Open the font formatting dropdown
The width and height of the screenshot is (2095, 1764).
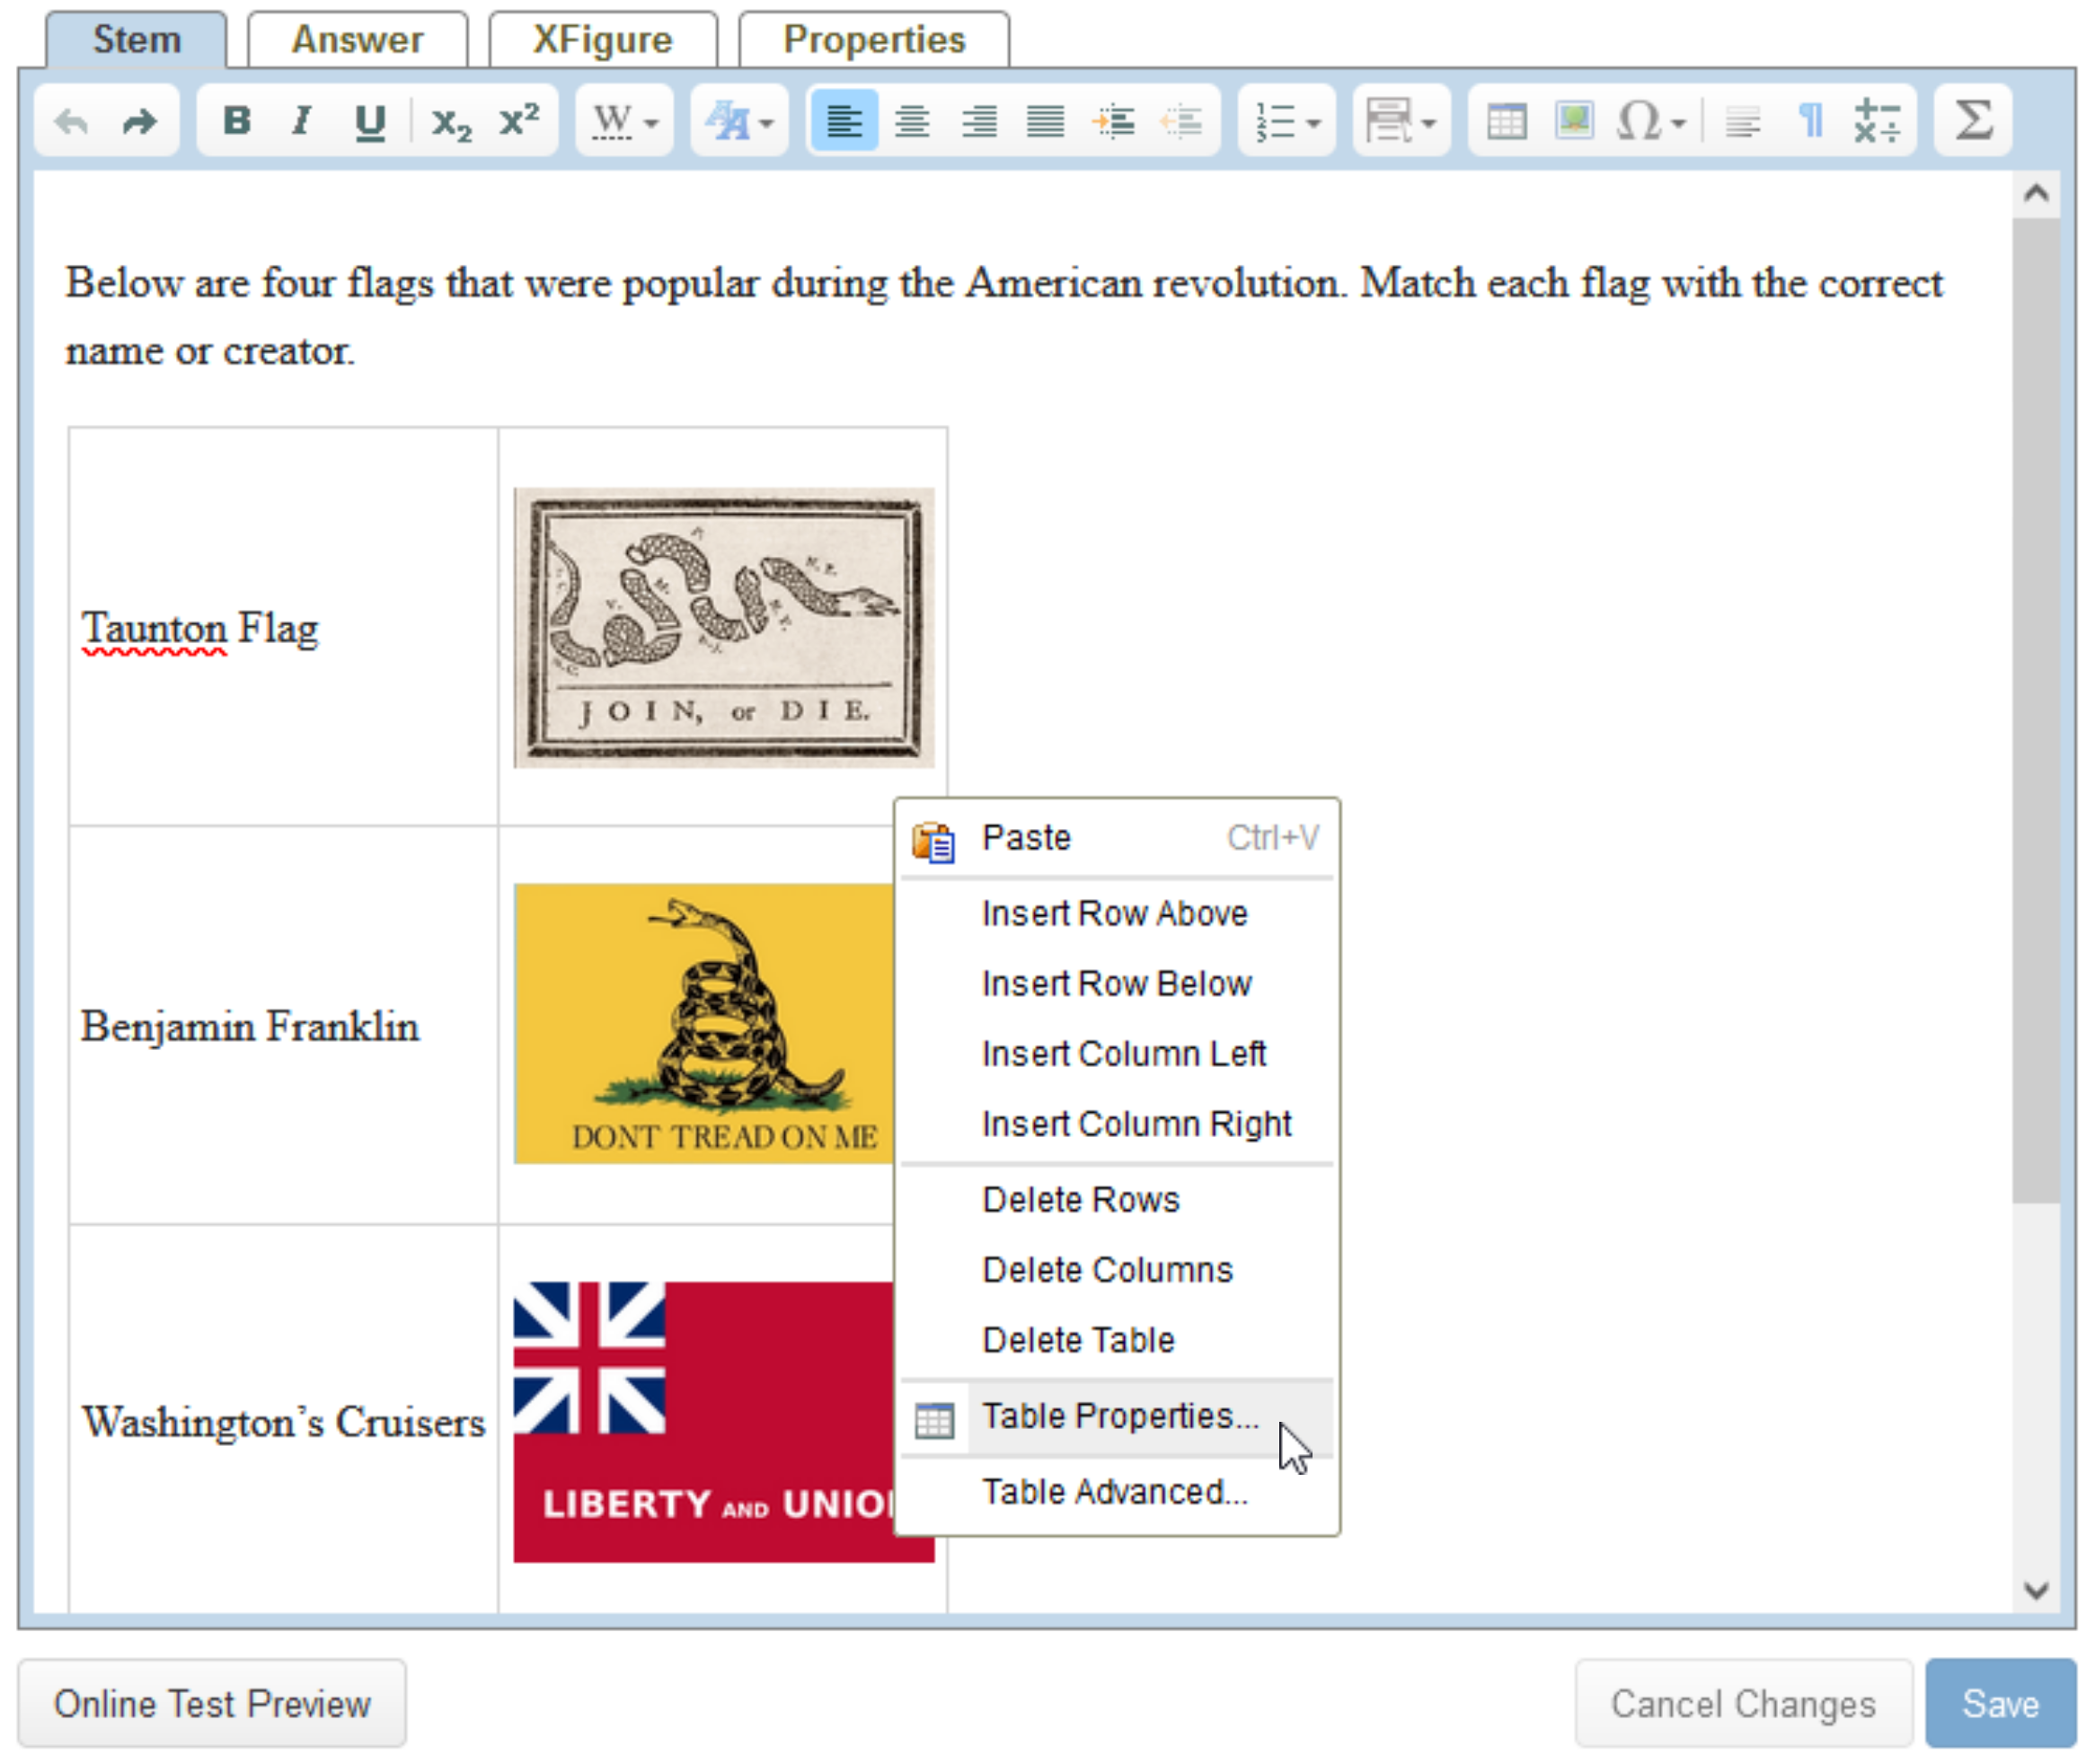tap(739, 122)
